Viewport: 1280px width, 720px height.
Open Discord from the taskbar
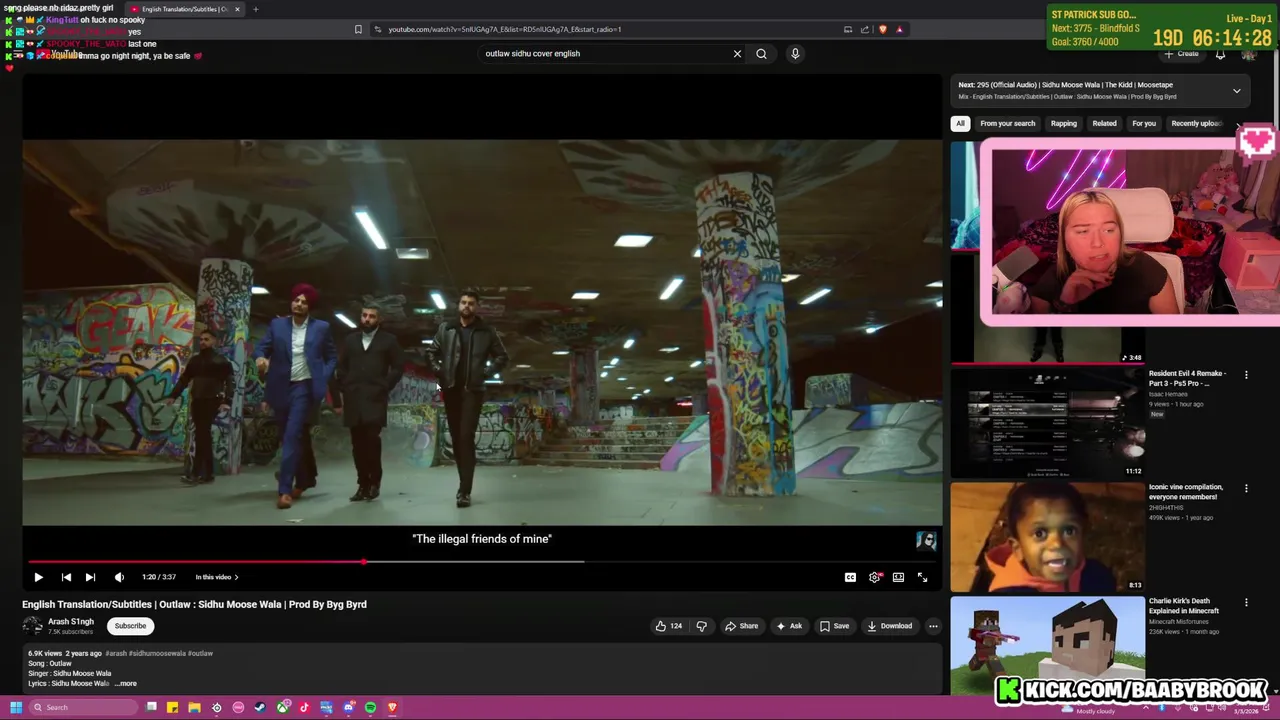pyautogui.click(x=348, y=708)
